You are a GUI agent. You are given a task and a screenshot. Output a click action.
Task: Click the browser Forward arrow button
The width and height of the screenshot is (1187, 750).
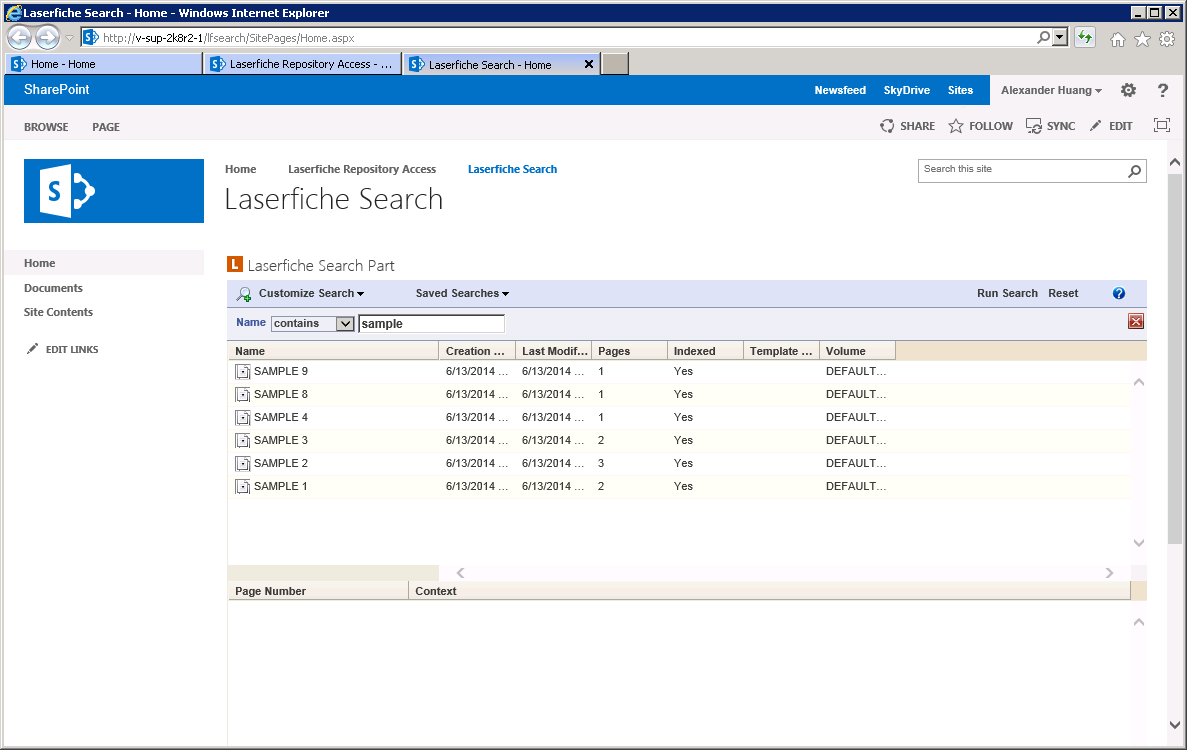pyautogui.click(x=47, y=37)
